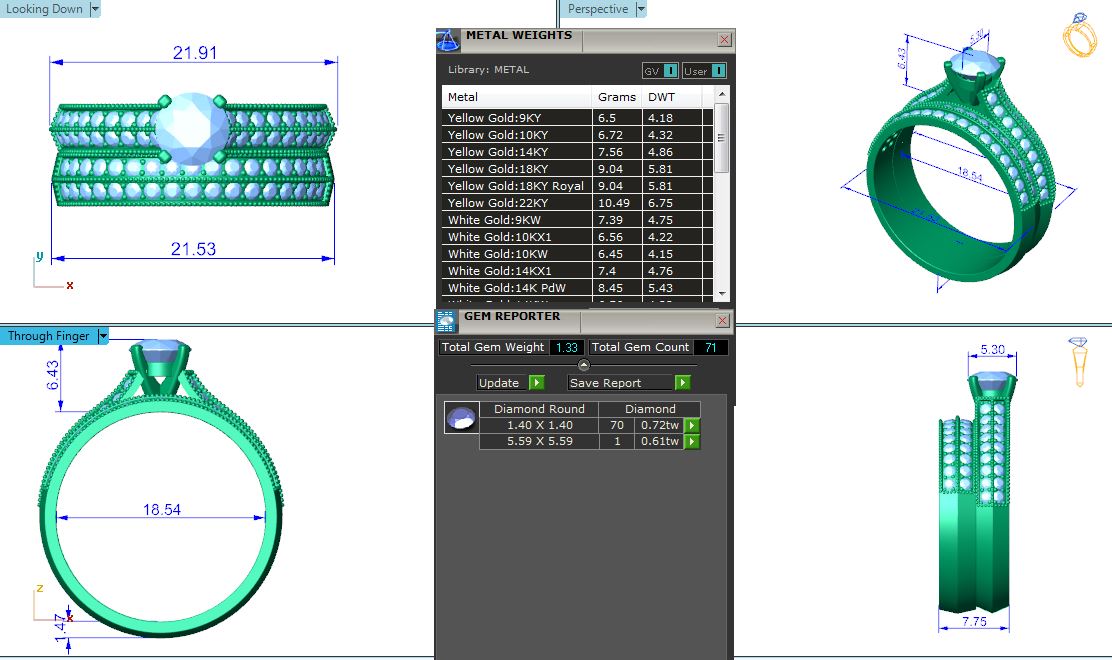Click the Diamond Round gem thumbnail
The height and width of the screenshot is (660, 1112).
click(x=461, y=419)
